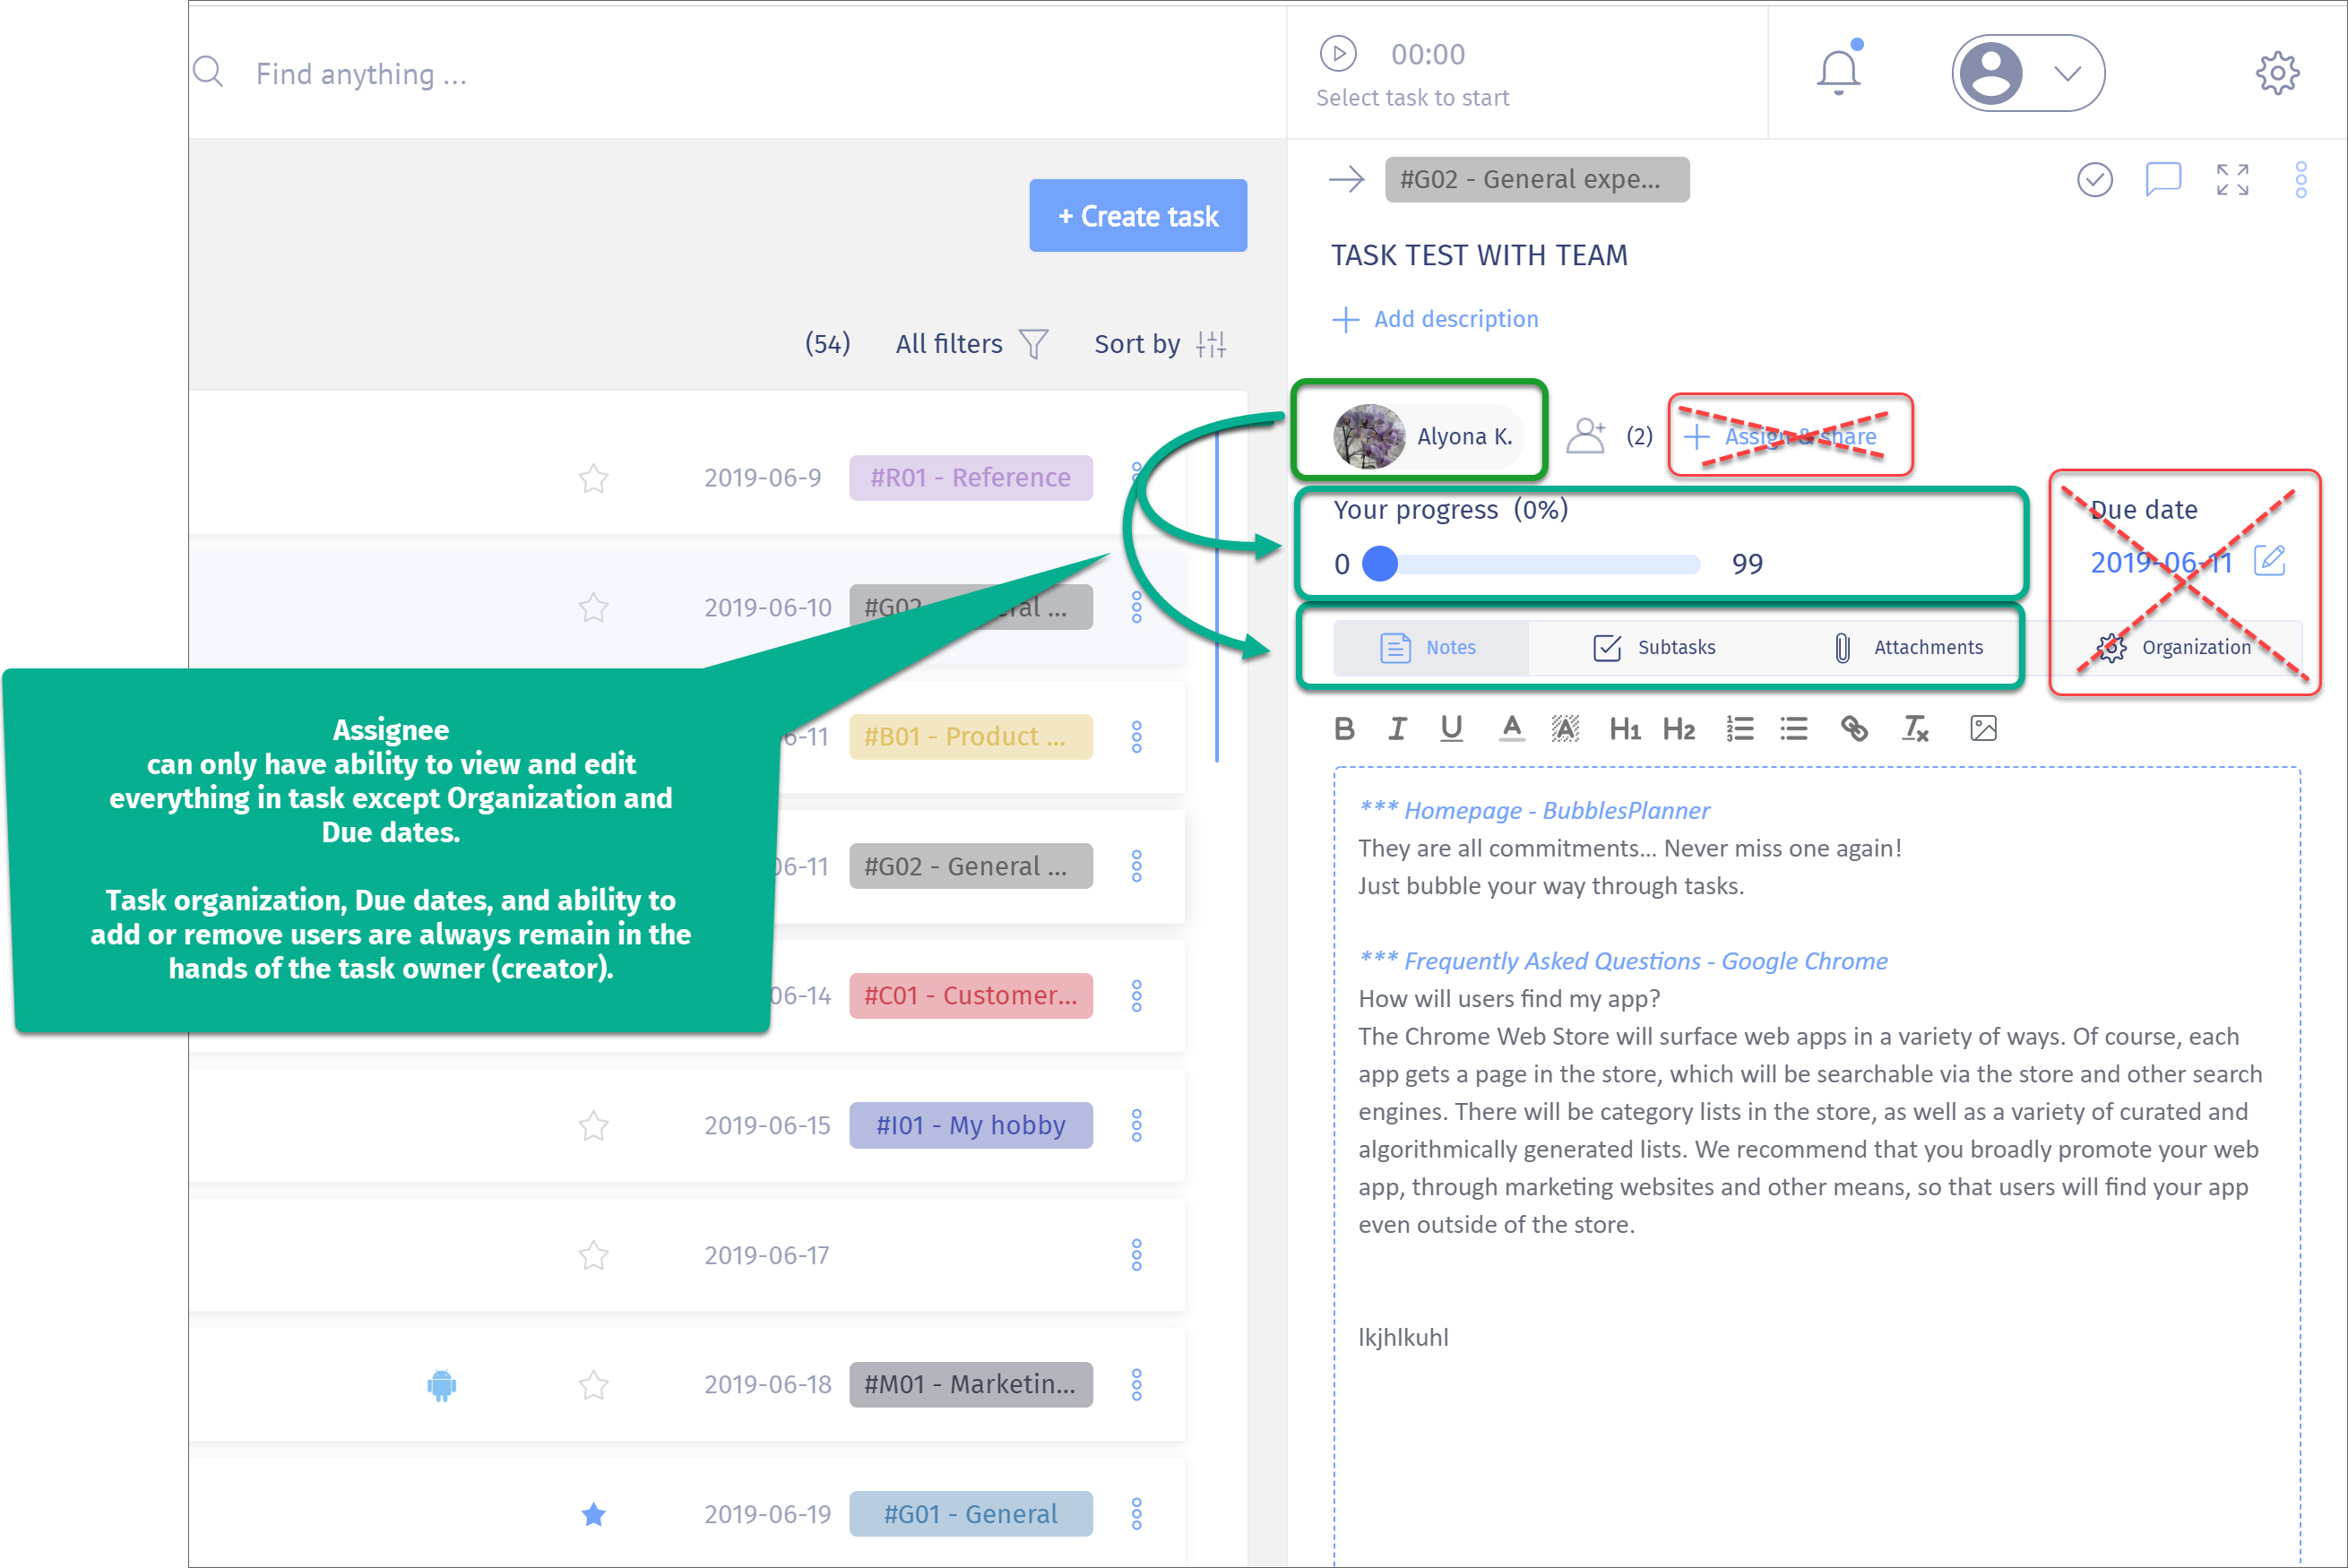Screen dimensions: 2348x1568
Task: Start the timer play button
Action: click(1338, 54)
